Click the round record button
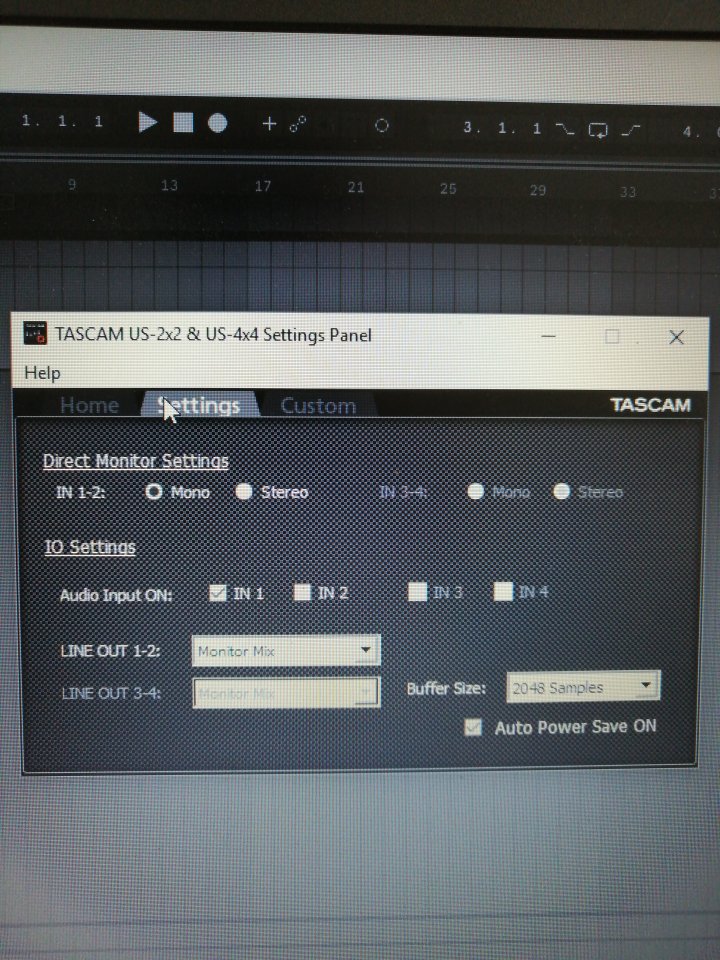This screenshot has width=720, height=960. pyautogui.click(x=217, y=123)
